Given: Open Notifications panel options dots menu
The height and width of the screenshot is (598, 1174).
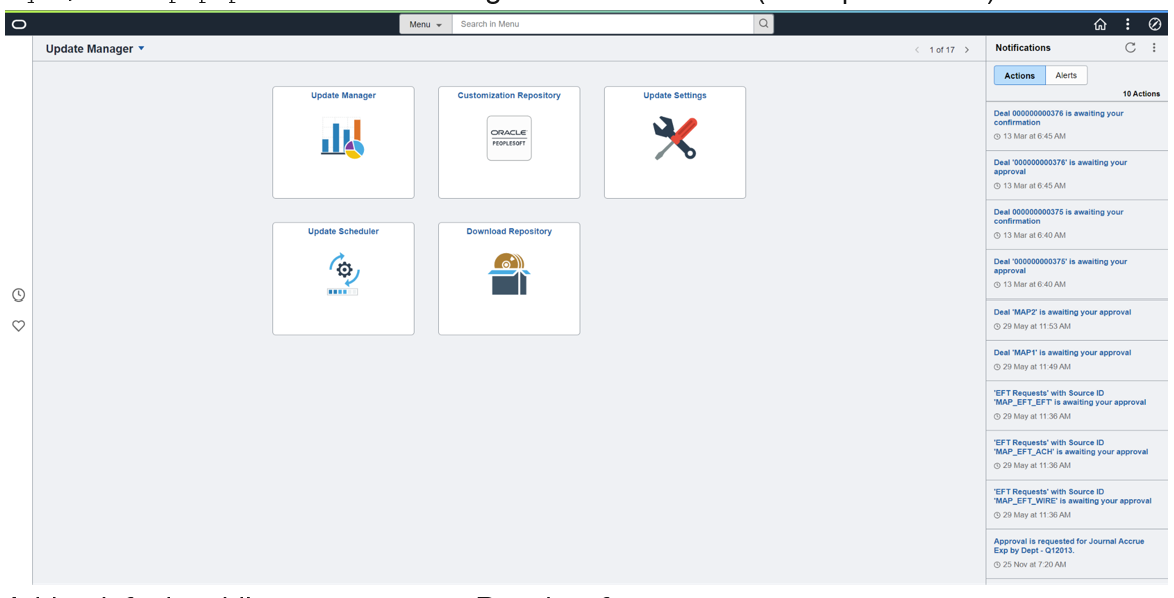Looking at the screenshot, I should click(x=1154, y=48).
